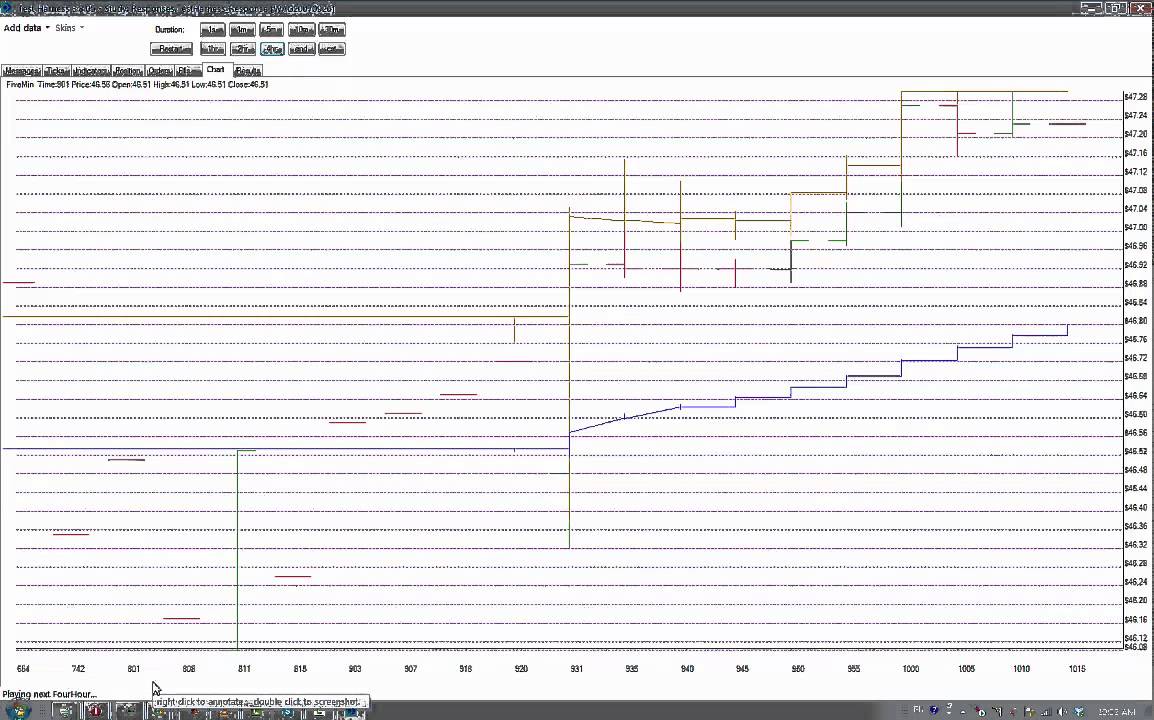This screenshot has width=1154, height=720.
Task: Open the Add data dropdown menu
Action: [x=26, y=28]
